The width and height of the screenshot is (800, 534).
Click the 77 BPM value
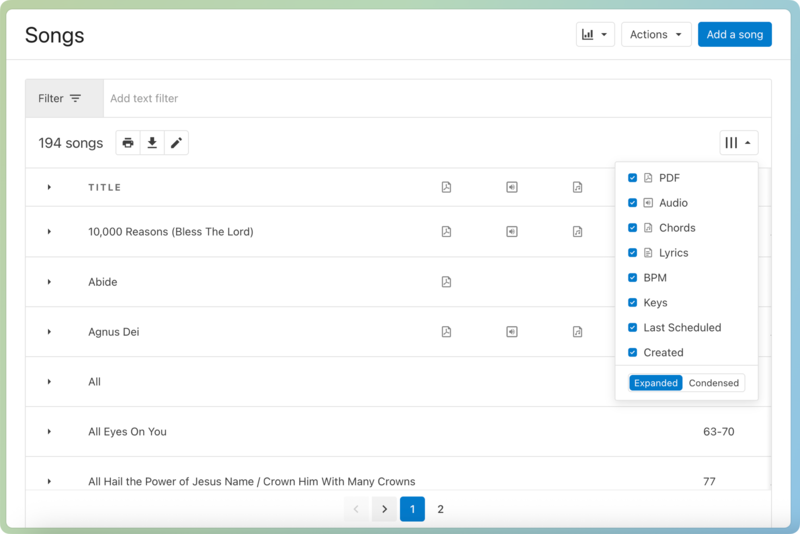pyautogui.click(x=709, y=481)
